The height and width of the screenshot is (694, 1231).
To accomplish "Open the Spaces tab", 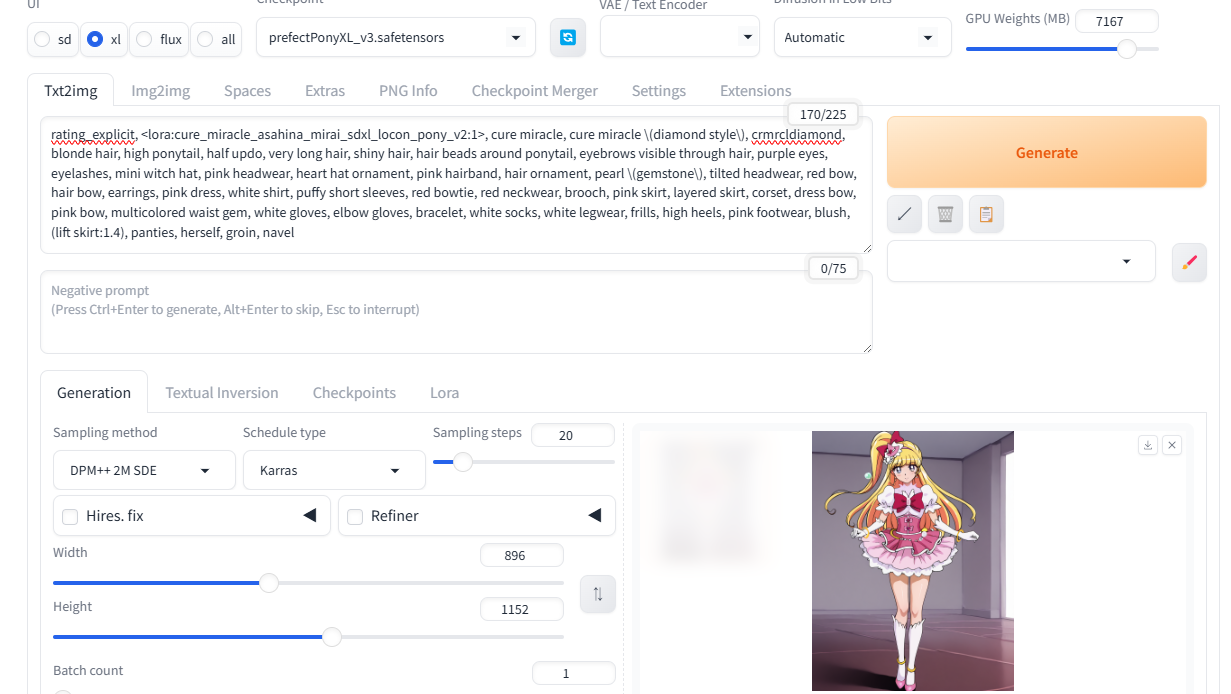I will pos(248,91).
